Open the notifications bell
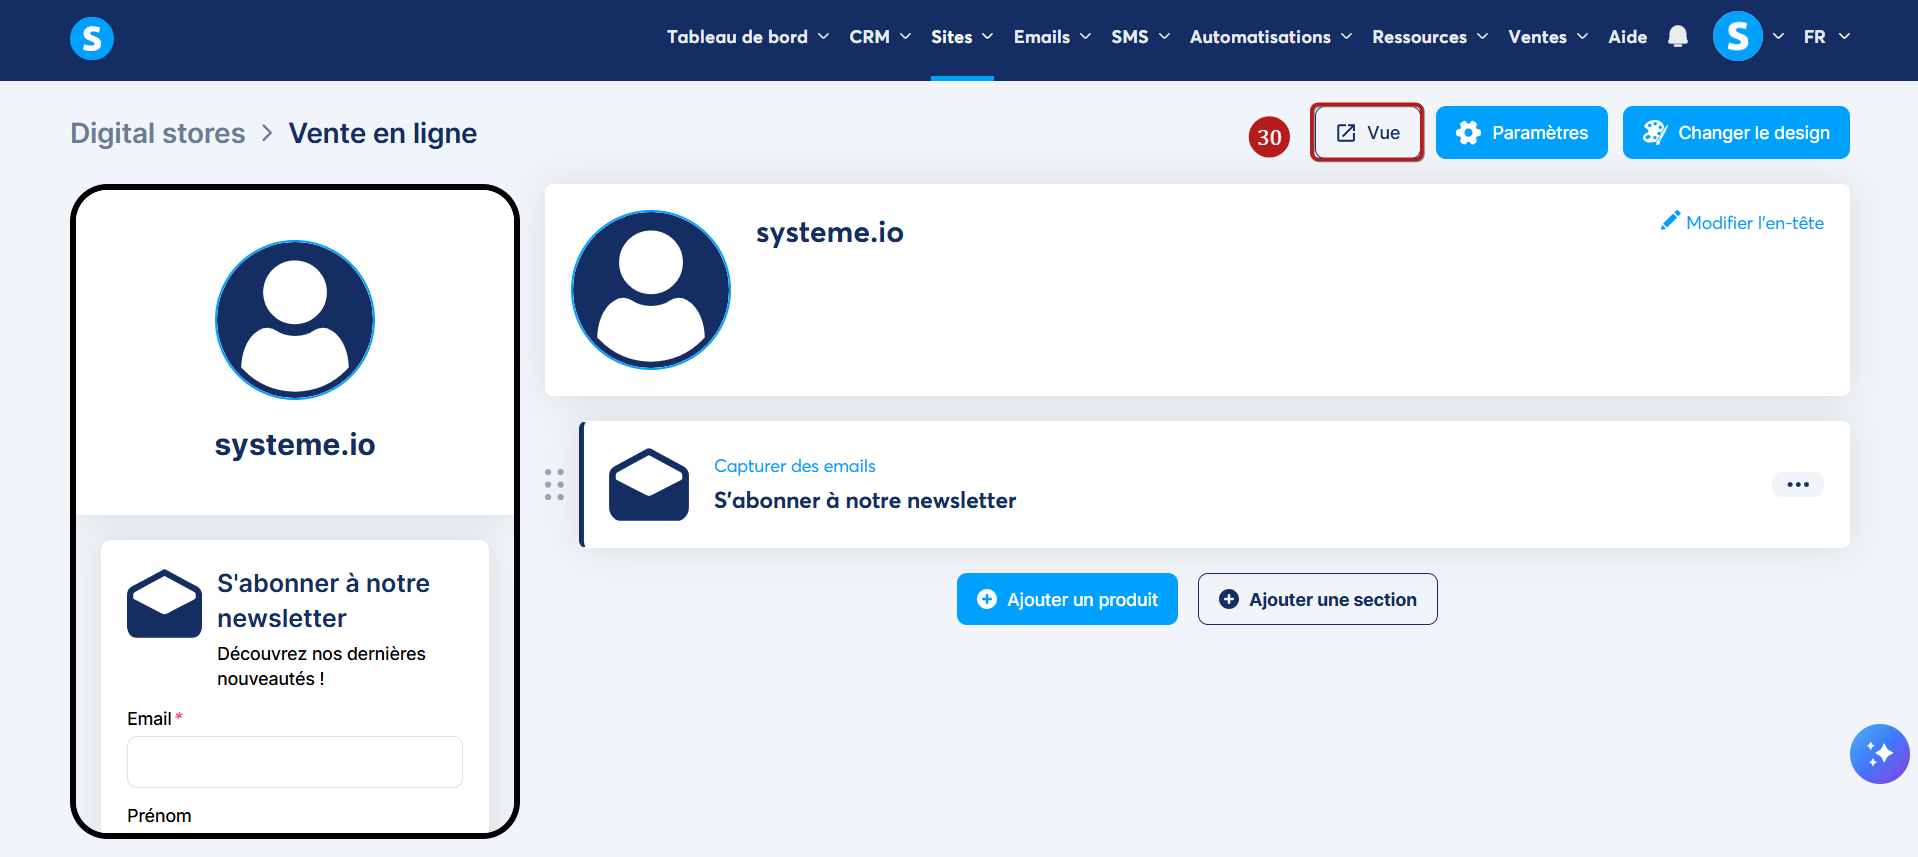This screenshot has width=1918, height=857. click(1678, 37)
